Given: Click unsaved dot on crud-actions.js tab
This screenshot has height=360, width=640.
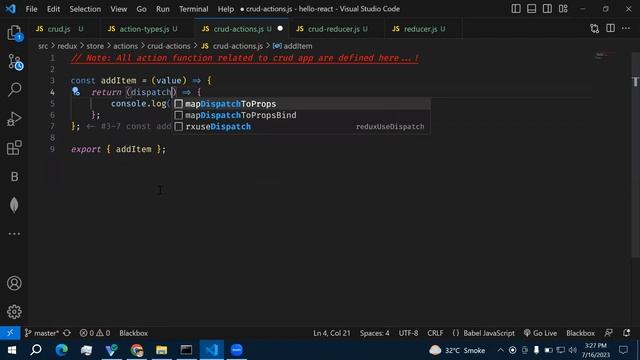Looking at the screenshot, I should [280, 29].
